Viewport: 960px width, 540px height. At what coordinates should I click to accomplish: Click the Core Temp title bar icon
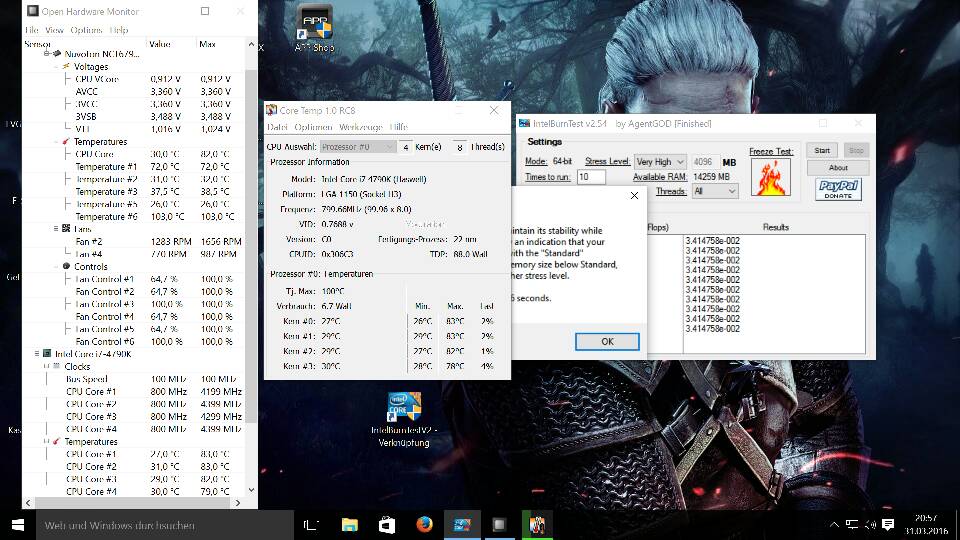point(271,110)
